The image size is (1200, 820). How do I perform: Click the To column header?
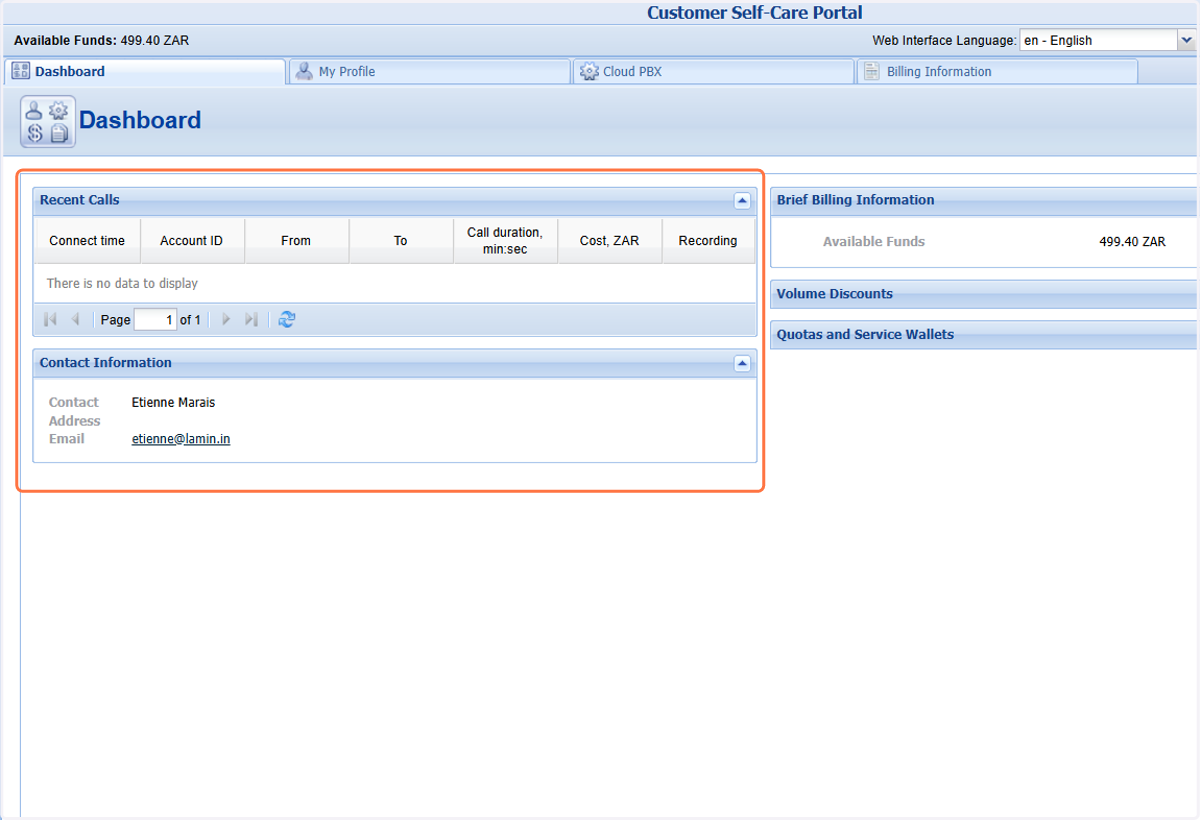401,241
